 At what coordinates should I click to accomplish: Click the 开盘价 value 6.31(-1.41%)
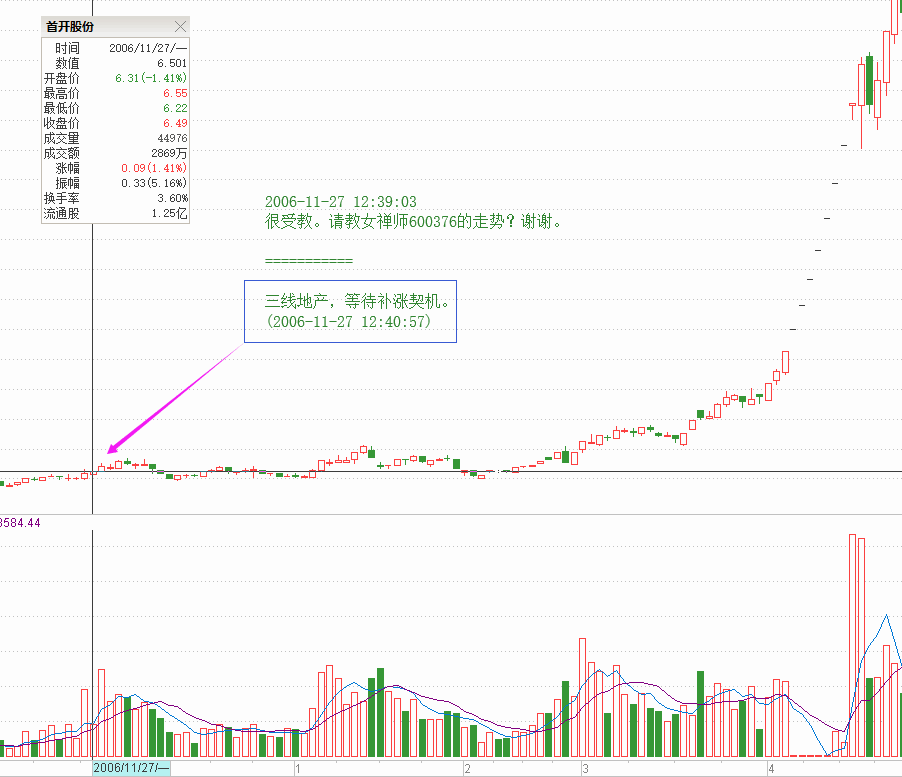[x=151, y=78]
